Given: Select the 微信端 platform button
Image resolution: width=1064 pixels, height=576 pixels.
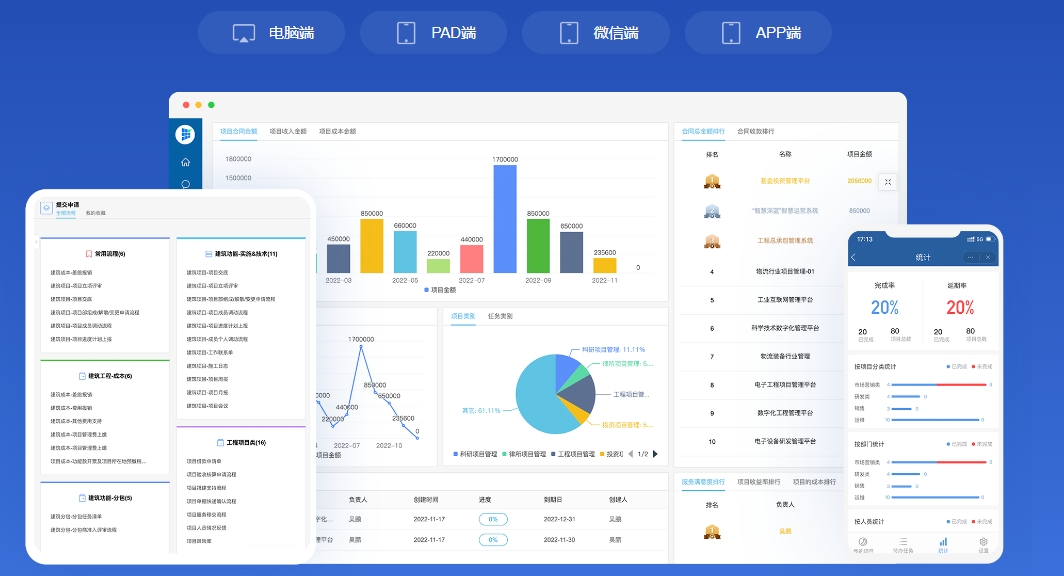Looking at the screenshot, I should pos(596,33).
